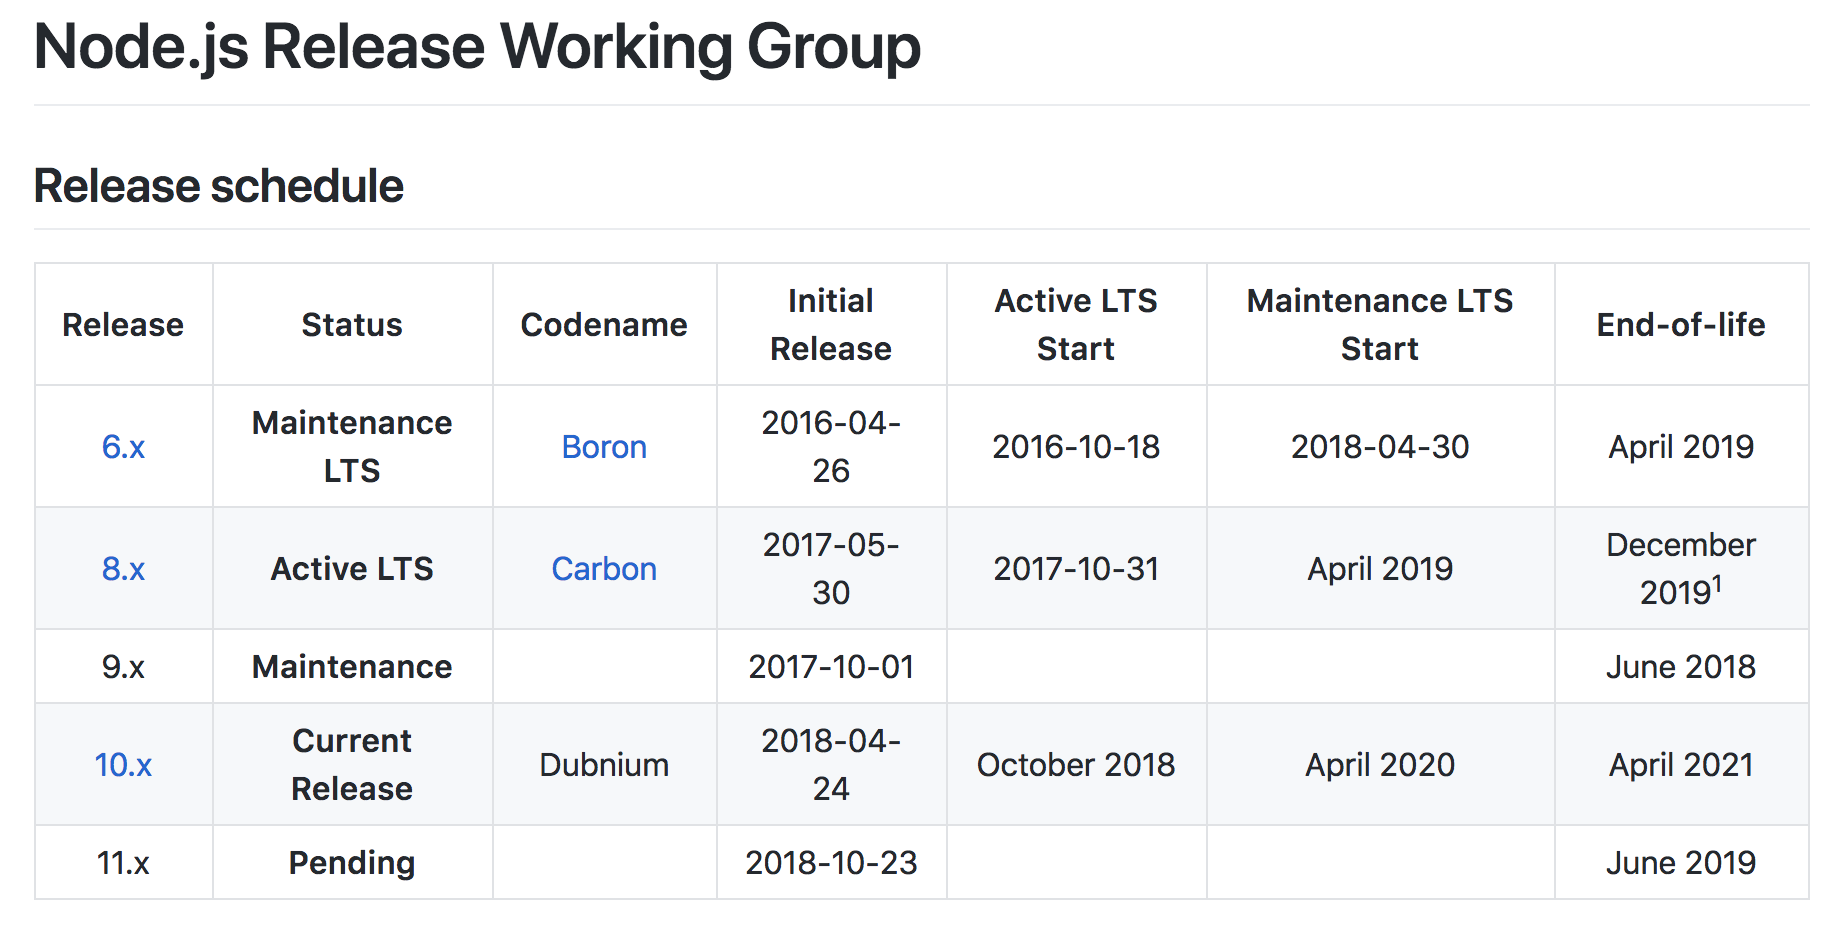
Task: Open the 10.x release link
Action: [x=123, y=765]
